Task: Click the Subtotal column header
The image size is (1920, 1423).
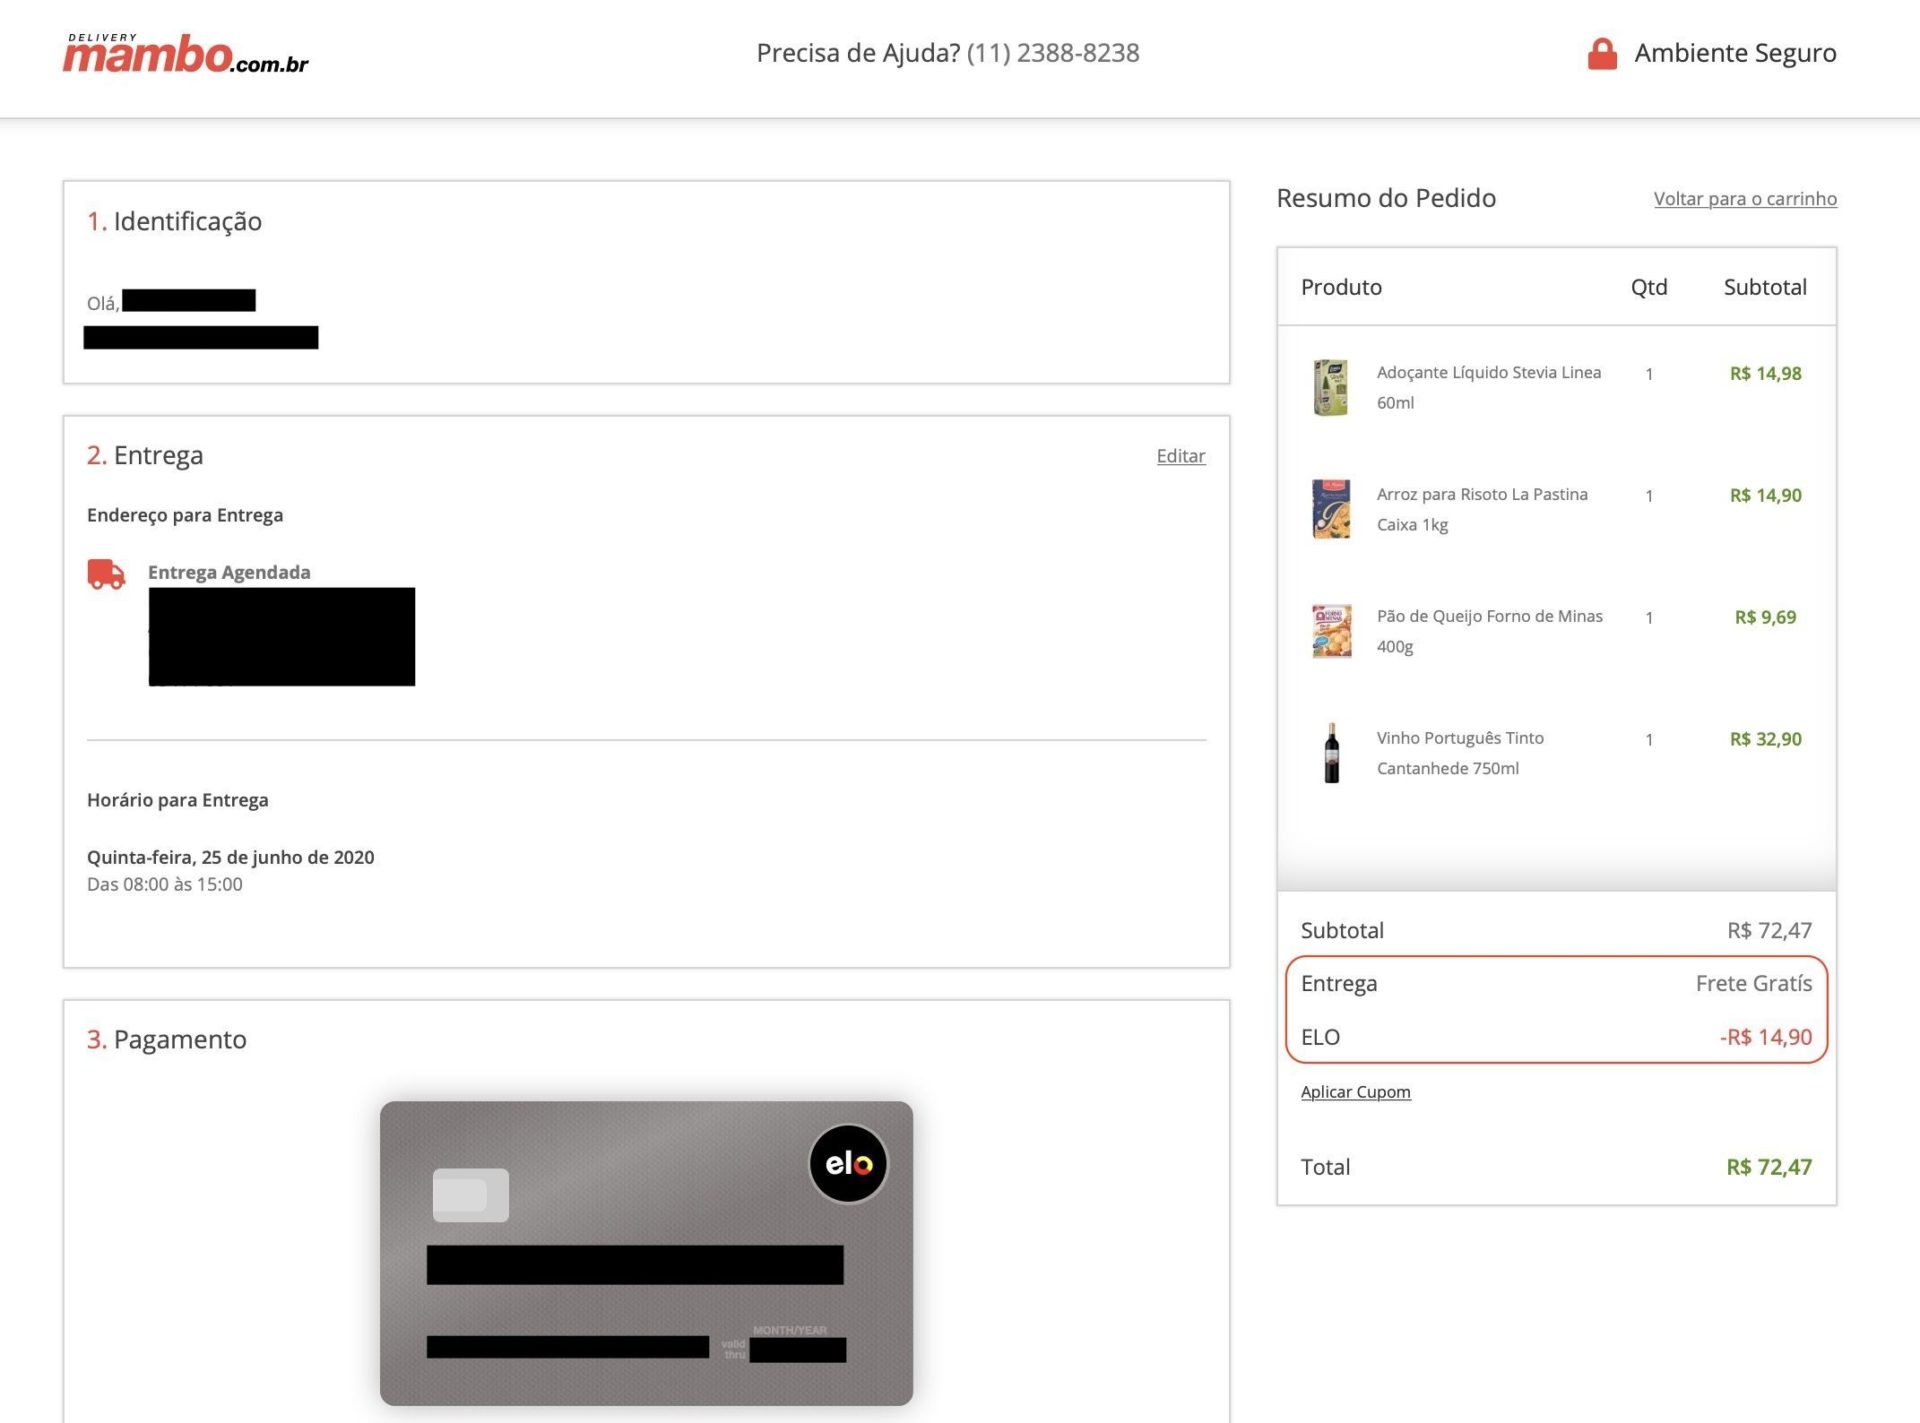Action: coord(1765,287)
